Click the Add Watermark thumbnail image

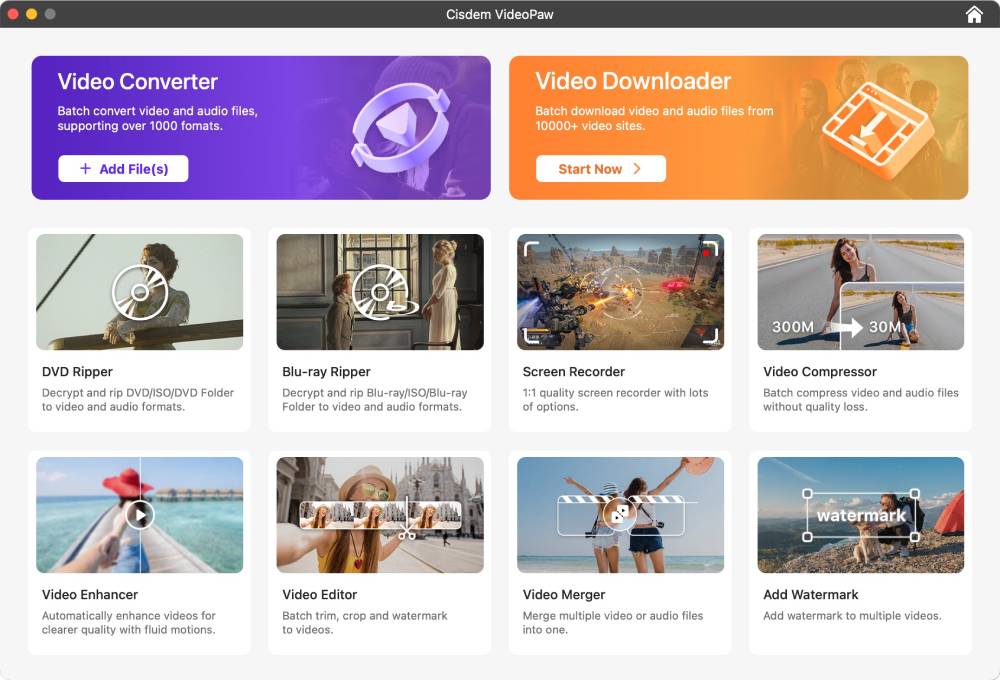point(860,515)
